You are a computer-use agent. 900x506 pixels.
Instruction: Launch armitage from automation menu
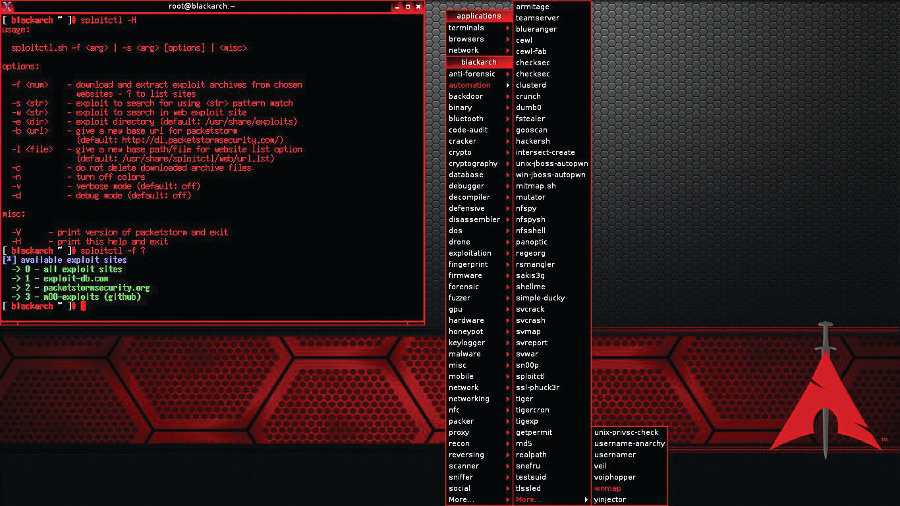click(x=533, y=7)
